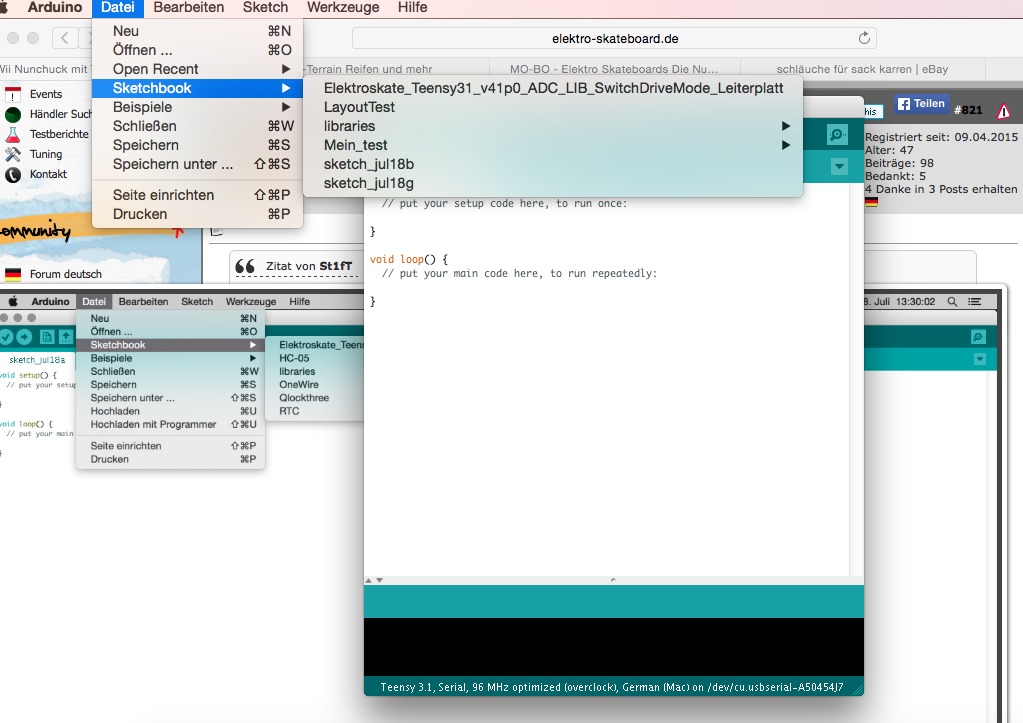Click the elektro-skateboard.de address field
This screenshot has width=1023, height=723.
(615, 38)
